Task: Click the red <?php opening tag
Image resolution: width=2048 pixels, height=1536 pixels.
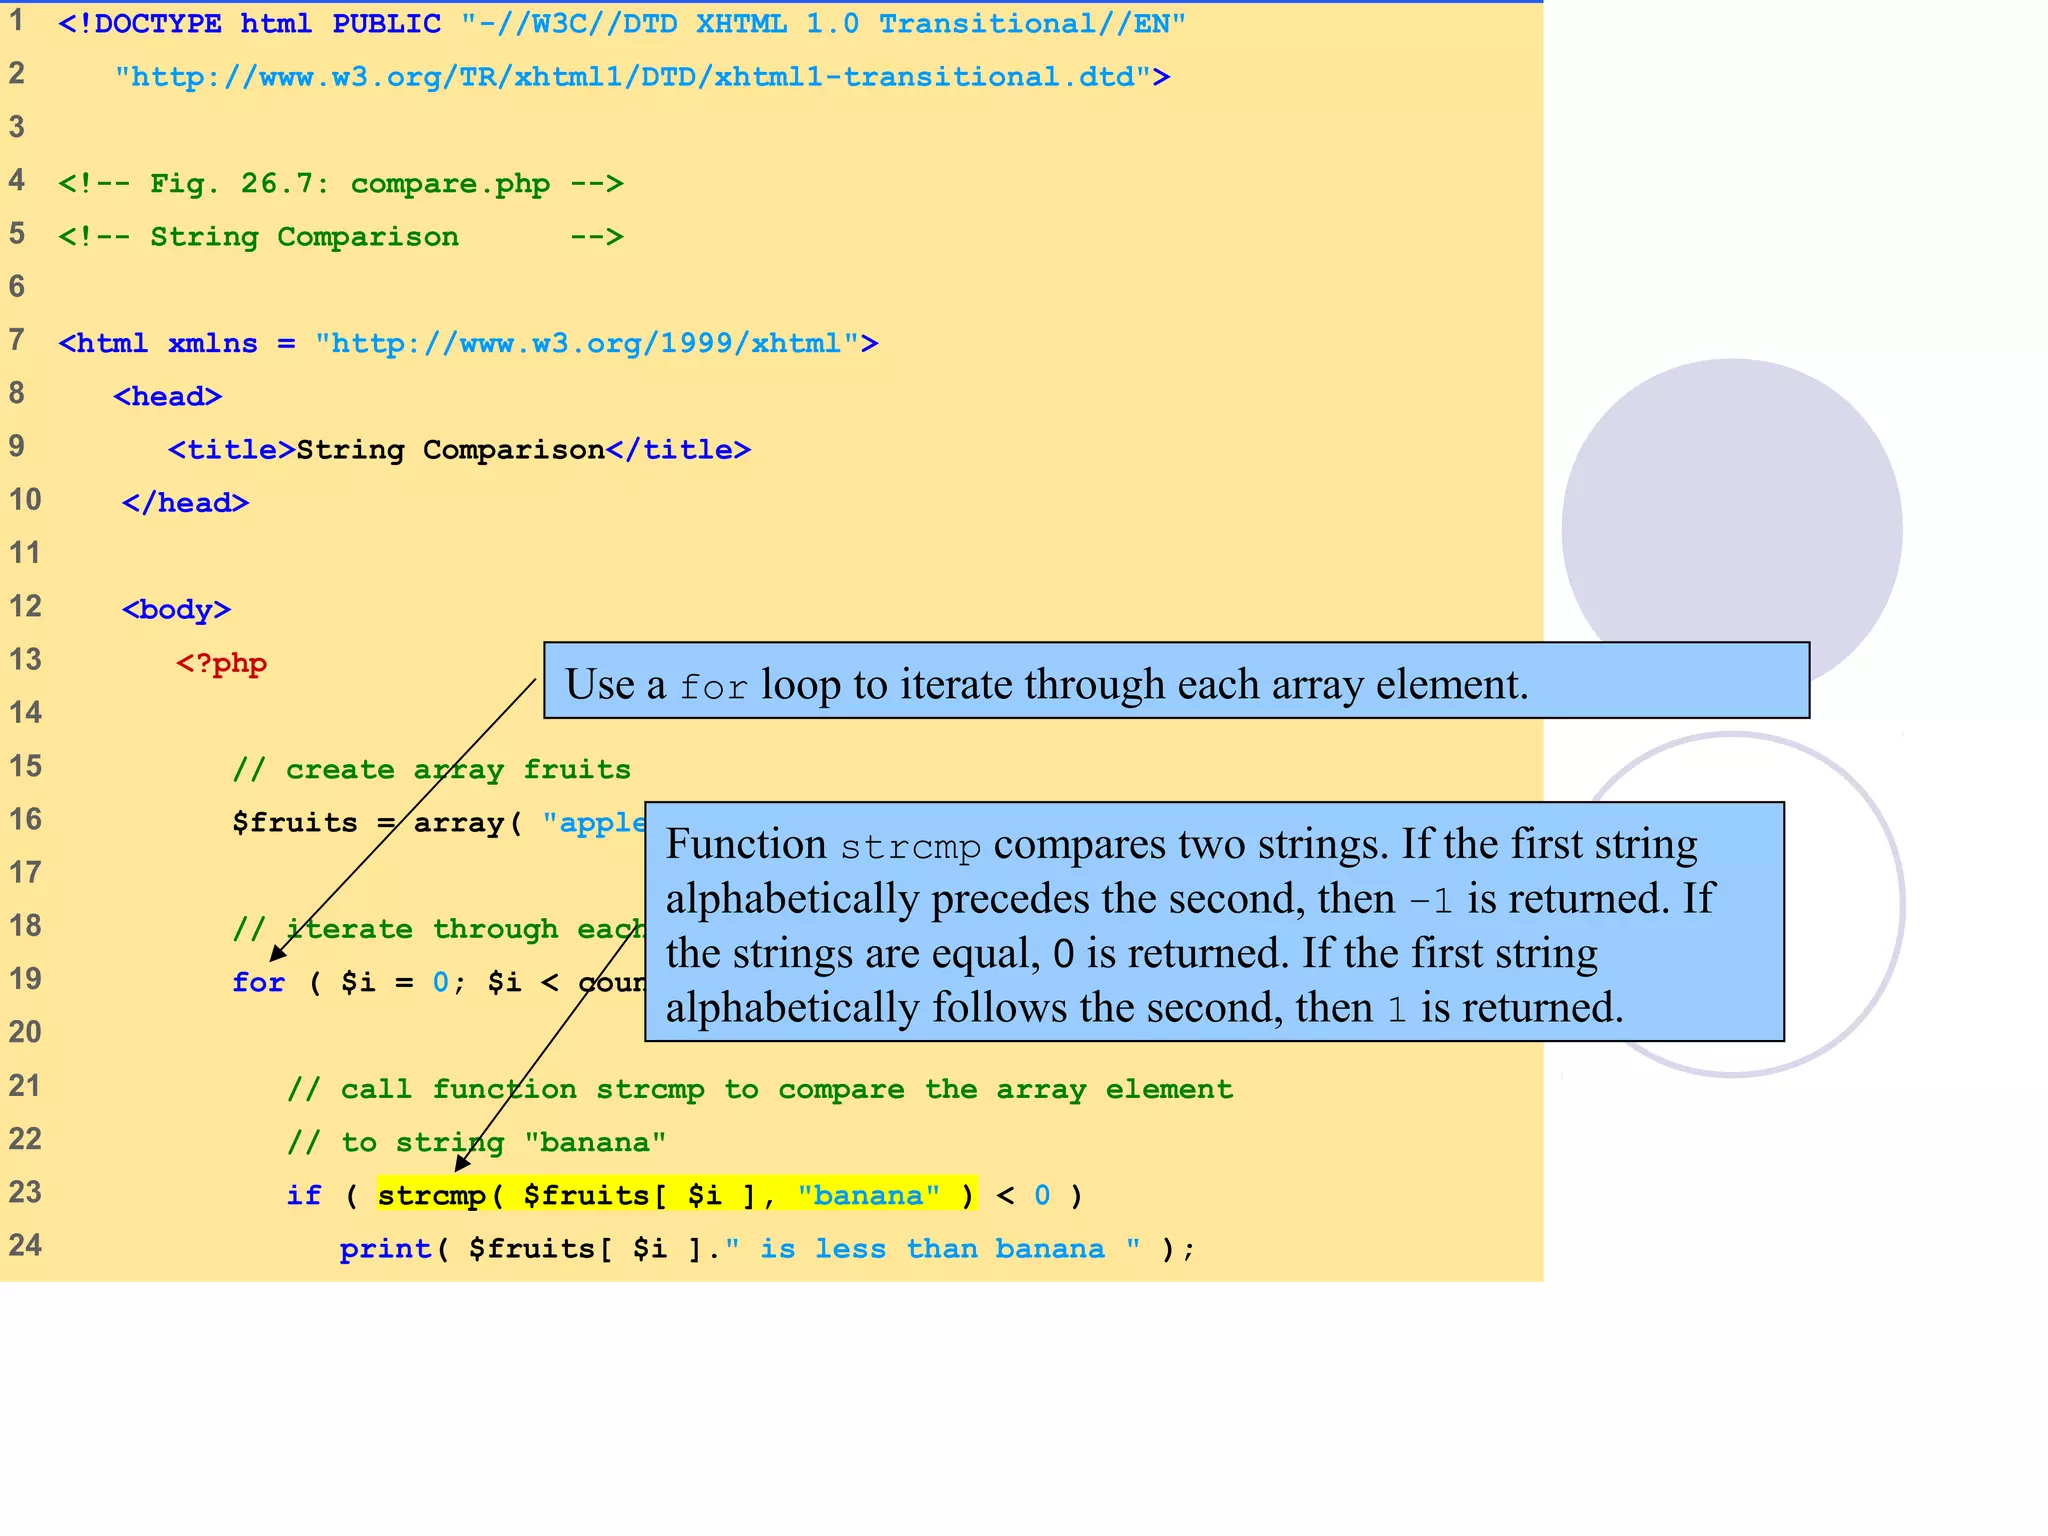Action: (x=222, y=663)
